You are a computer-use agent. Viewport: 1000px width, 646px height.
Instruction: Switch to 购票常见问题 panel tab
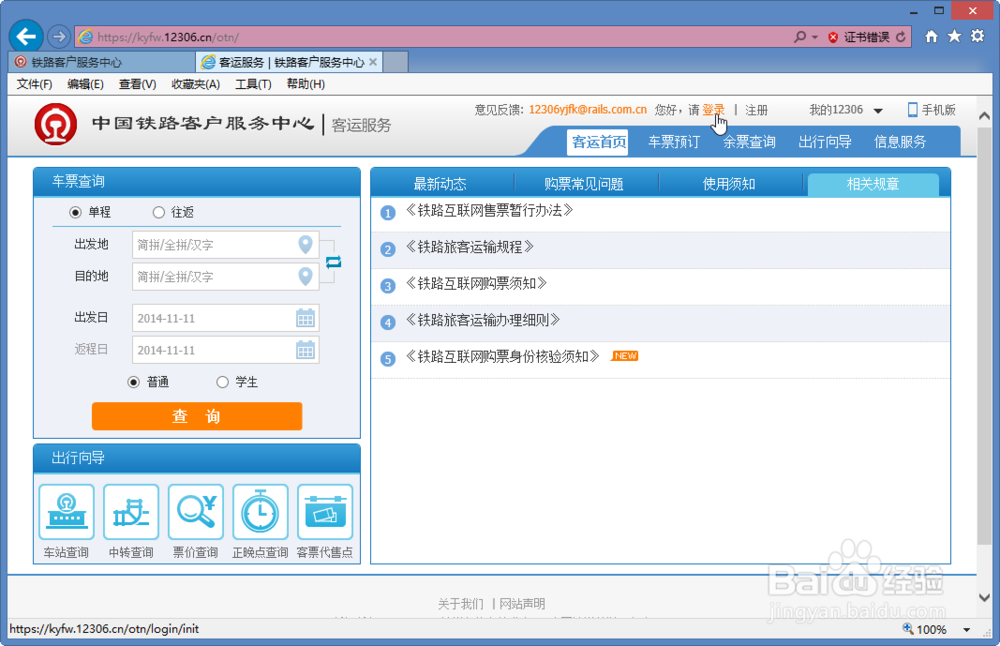[584, 184]
